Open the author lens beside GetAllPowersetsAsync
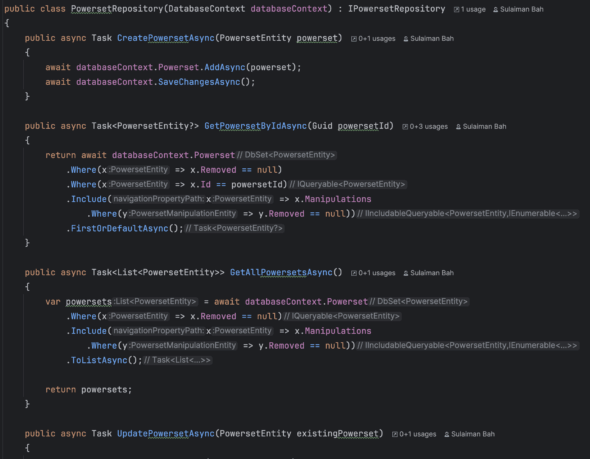The height and width of the screenshot is (459, 590). click(428, 273)
